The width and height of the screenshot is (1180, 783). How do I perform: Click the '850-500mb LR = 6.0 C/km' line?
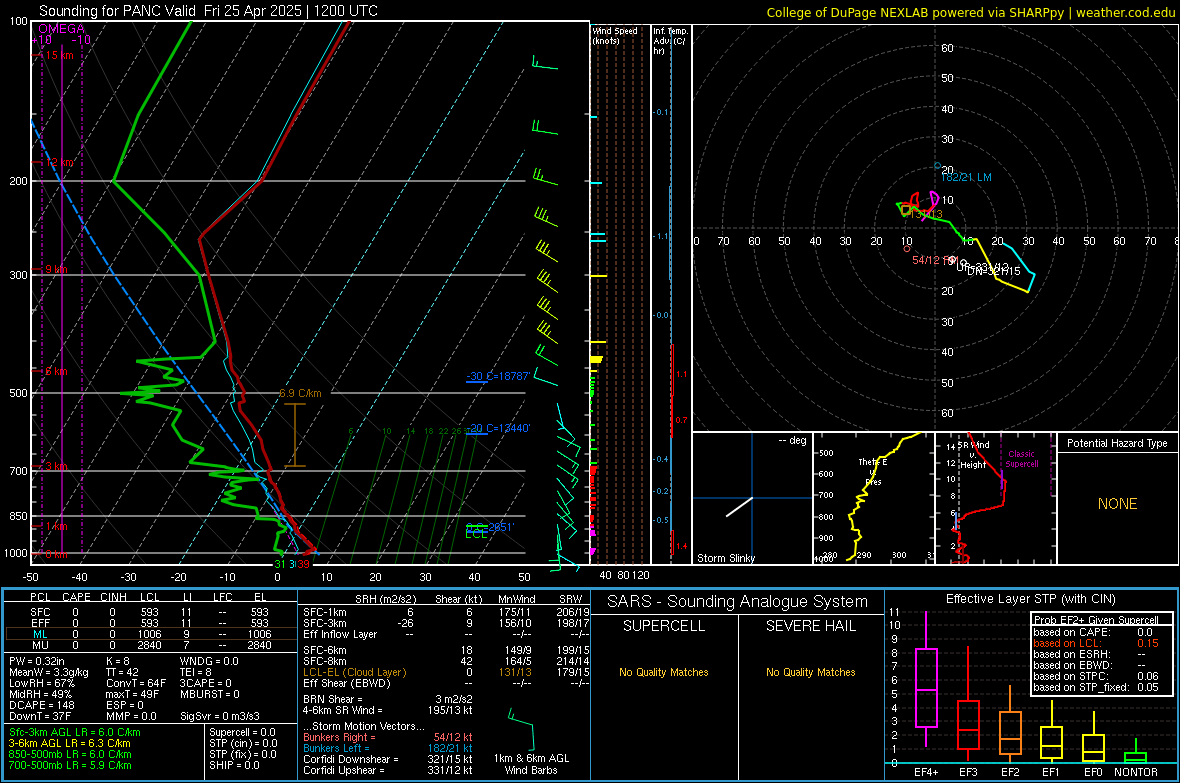70,754
